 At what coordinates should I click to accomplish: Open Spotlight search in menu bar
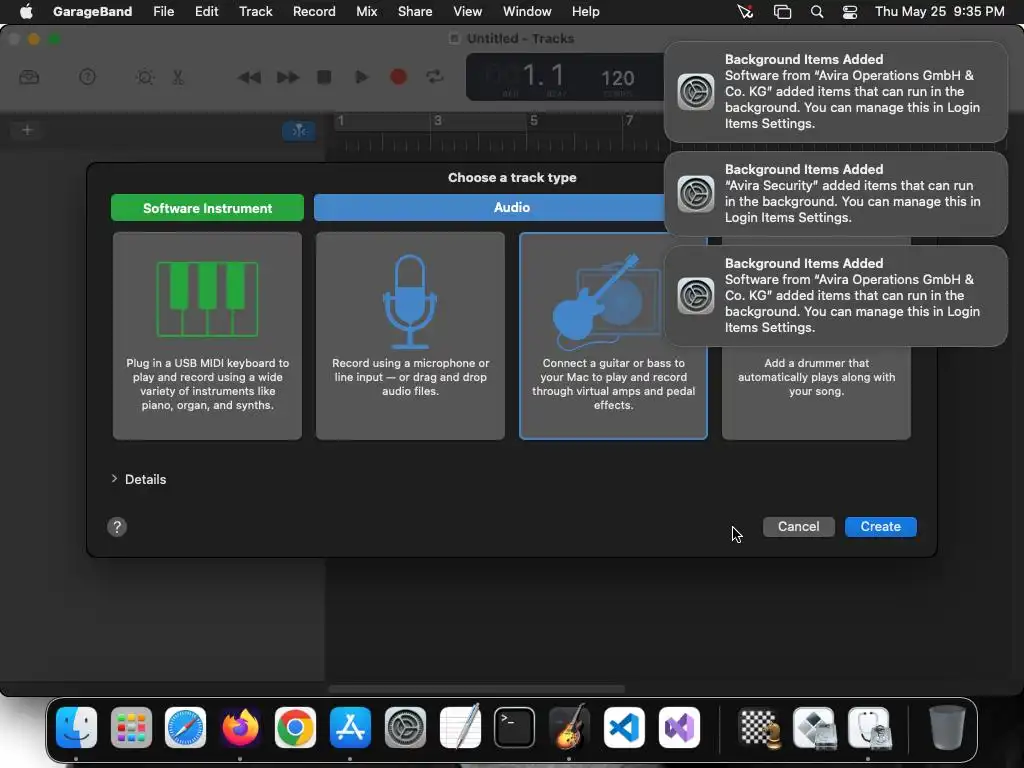[x=816, y=12]
